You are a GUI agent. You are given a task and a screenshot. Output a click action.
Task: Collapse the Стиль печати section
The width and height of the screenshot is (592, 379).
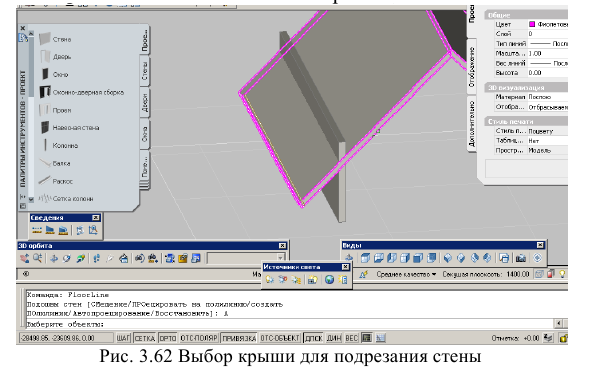pos(526,122)
